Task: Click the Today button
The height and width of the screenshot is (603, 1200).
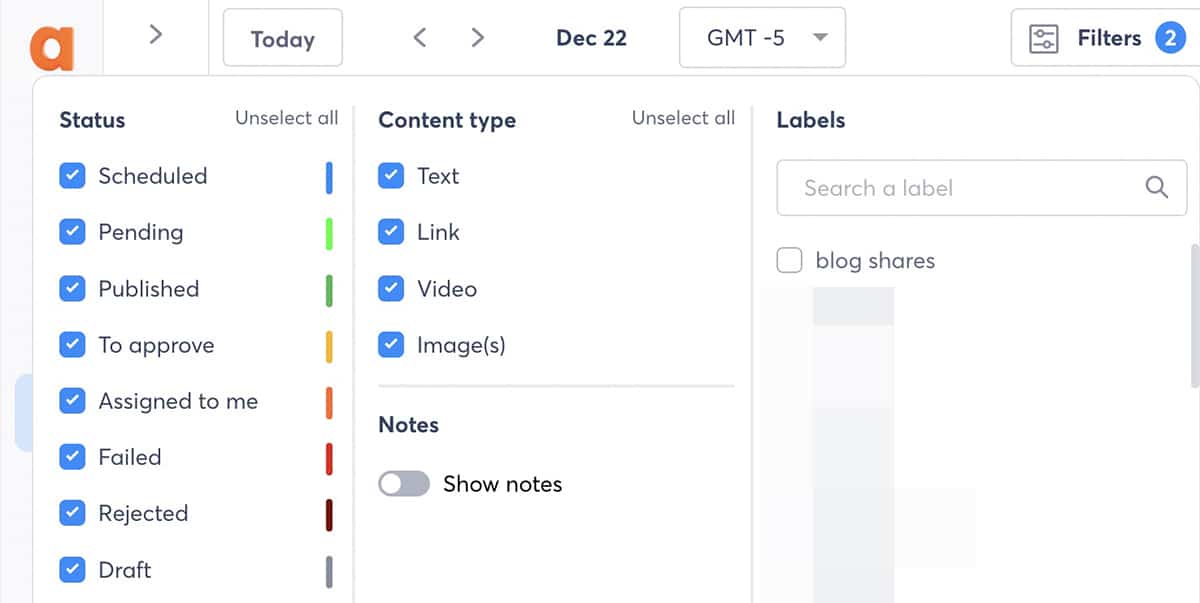Action: coord(282,38)
